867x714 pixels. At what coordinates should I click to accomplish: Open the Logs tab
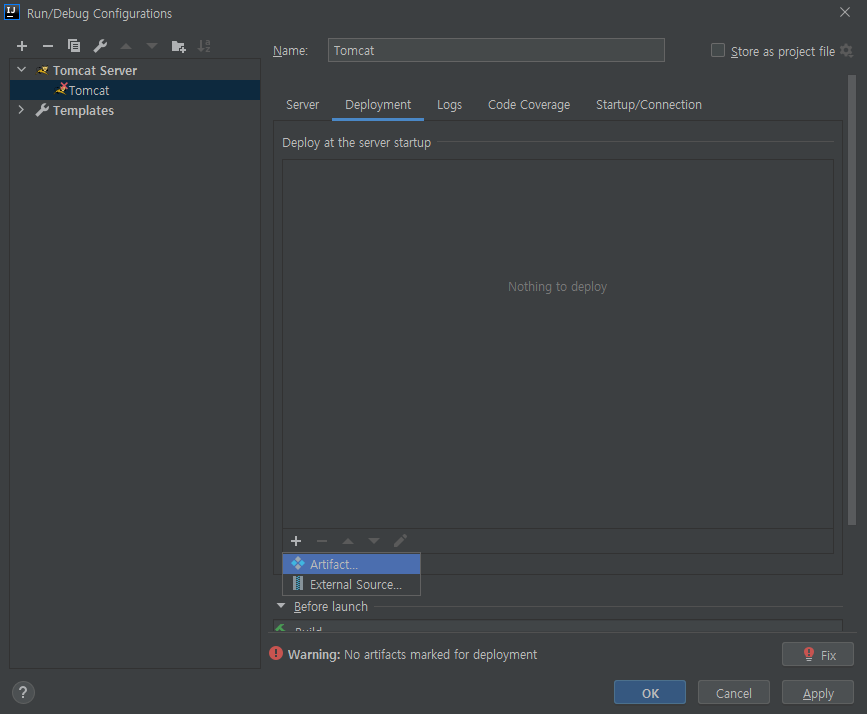pos(449,105)
